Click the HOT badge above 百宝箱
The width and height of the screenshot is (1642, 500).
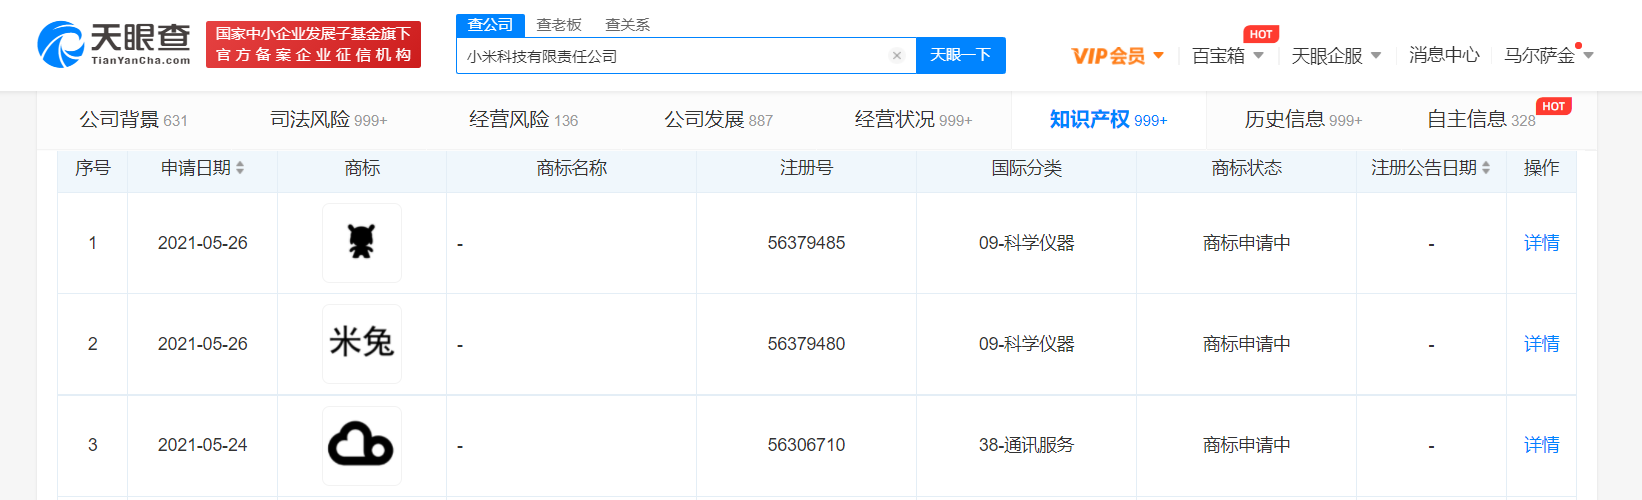point(1261,34)
